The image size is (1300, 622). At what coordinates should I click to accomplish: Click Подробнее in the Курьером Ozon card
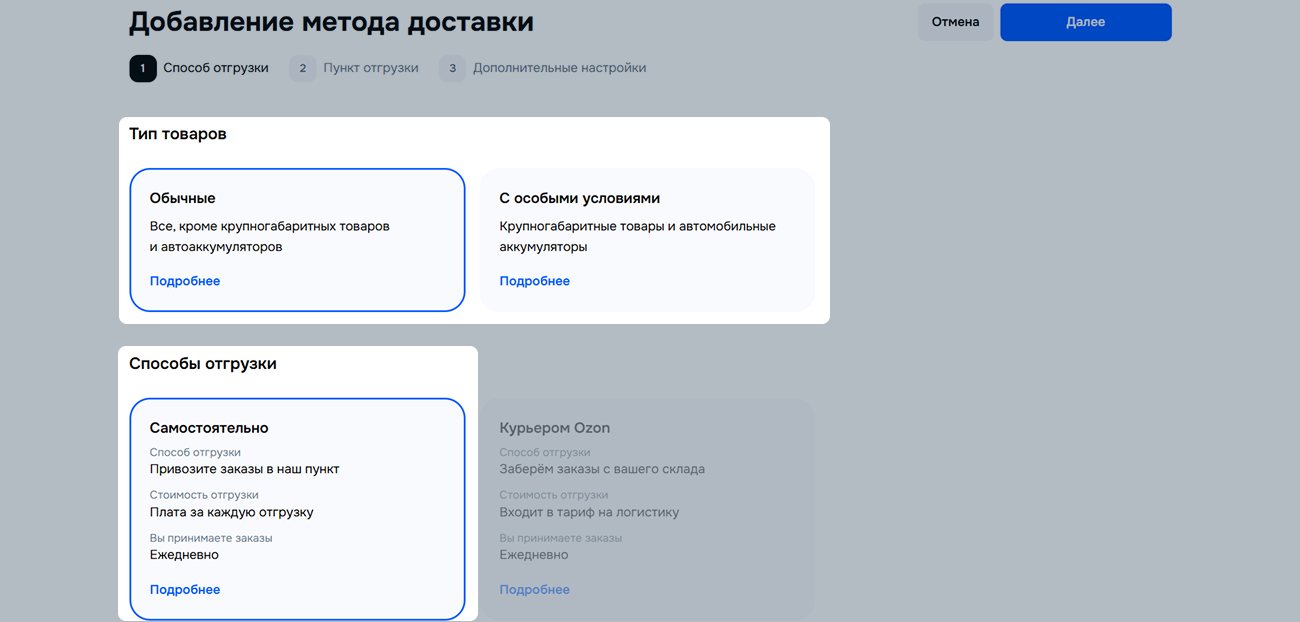[535, 590]
